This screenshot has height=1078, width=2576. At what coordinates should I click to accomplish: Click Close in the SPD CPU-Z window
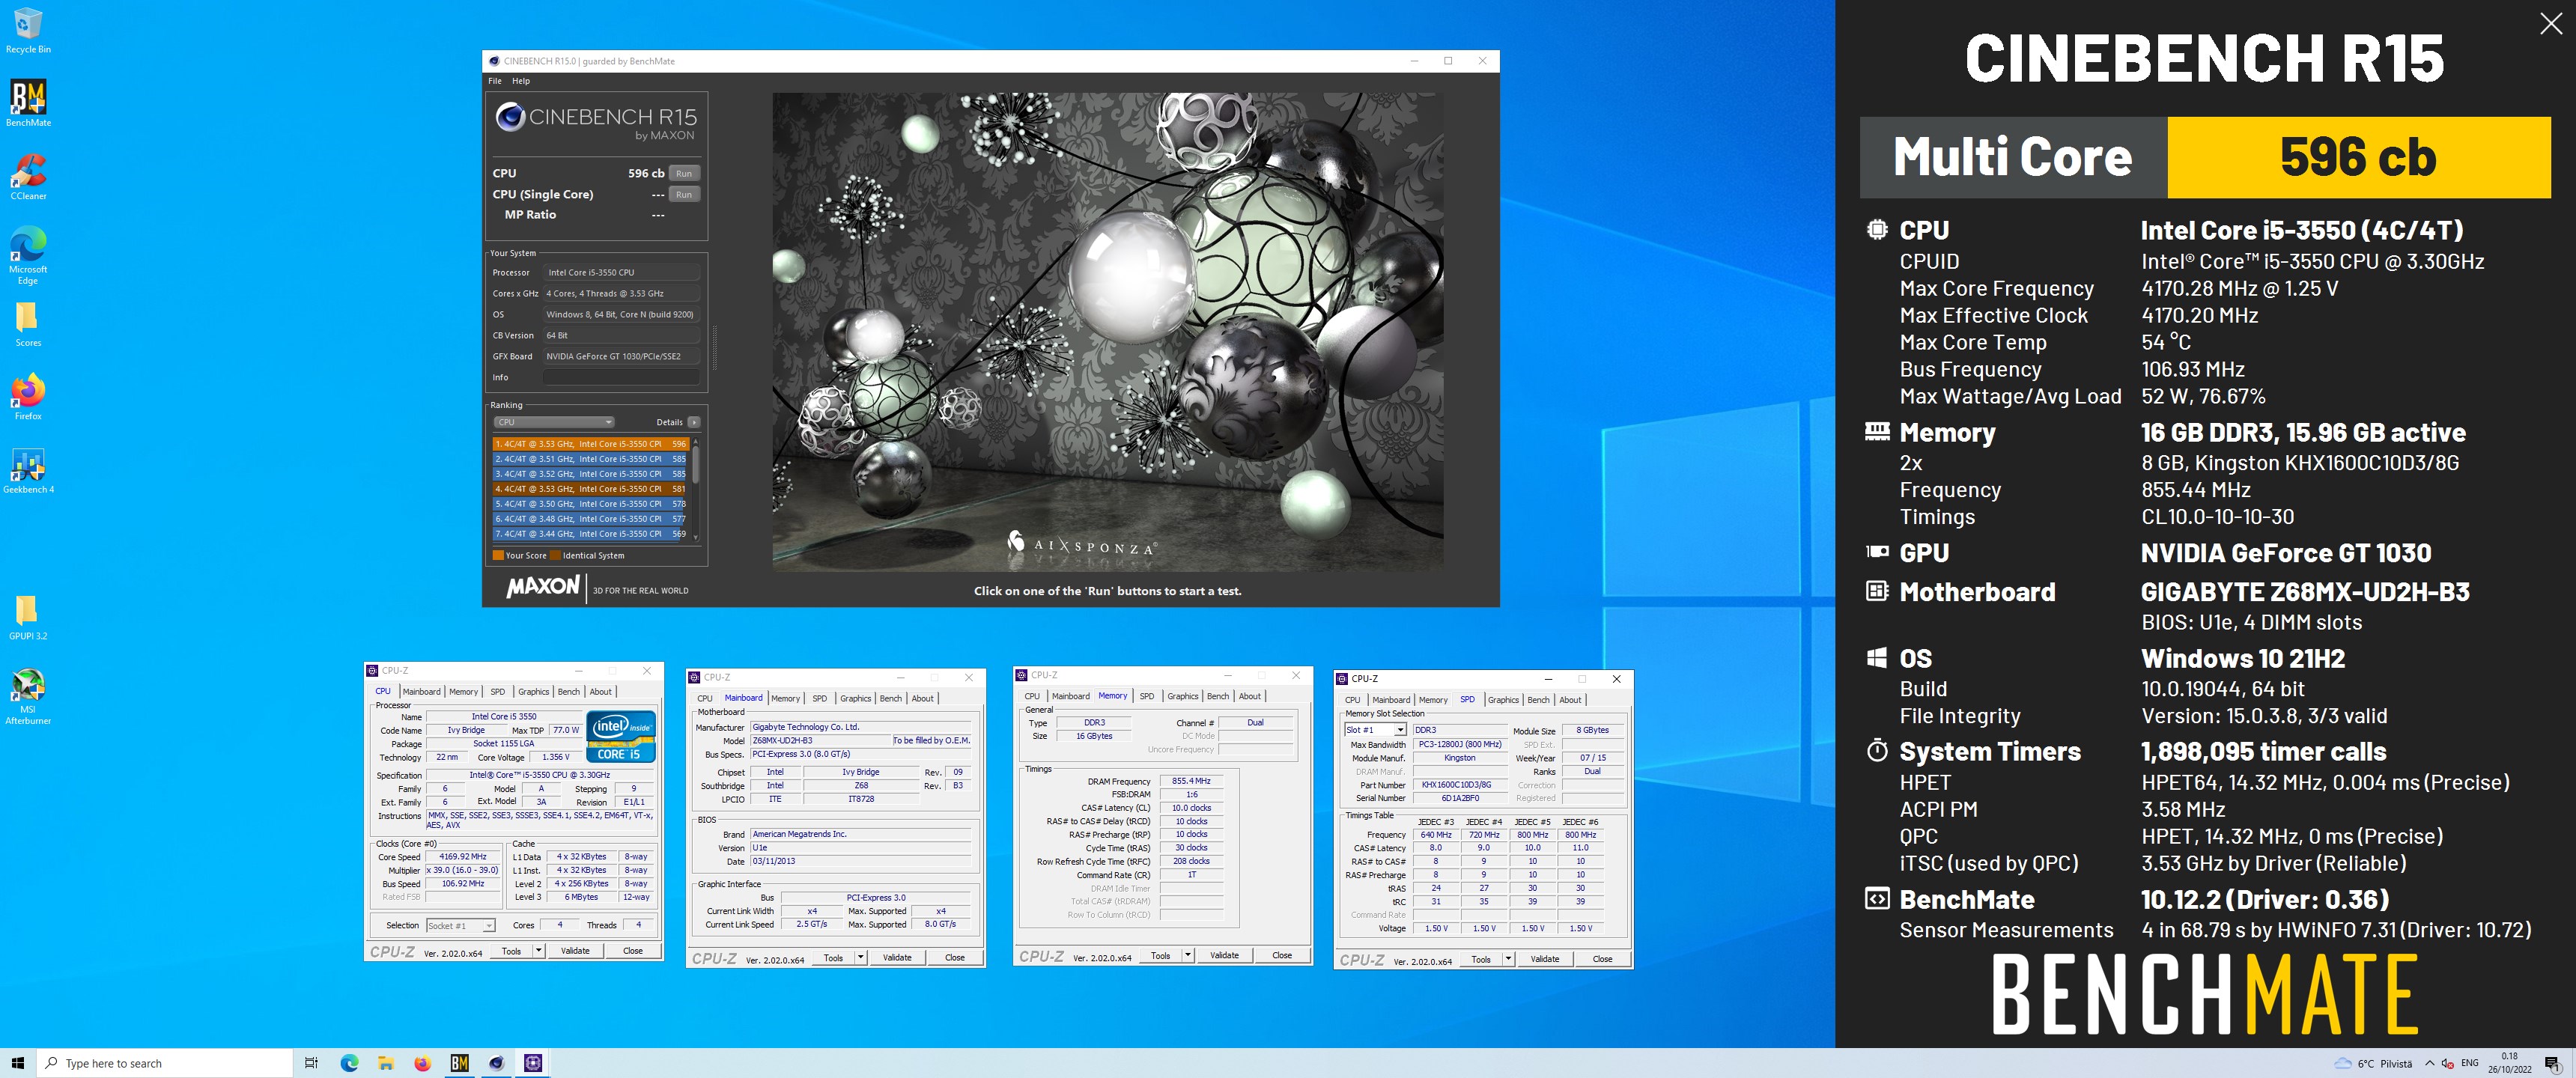(1602, 959)
